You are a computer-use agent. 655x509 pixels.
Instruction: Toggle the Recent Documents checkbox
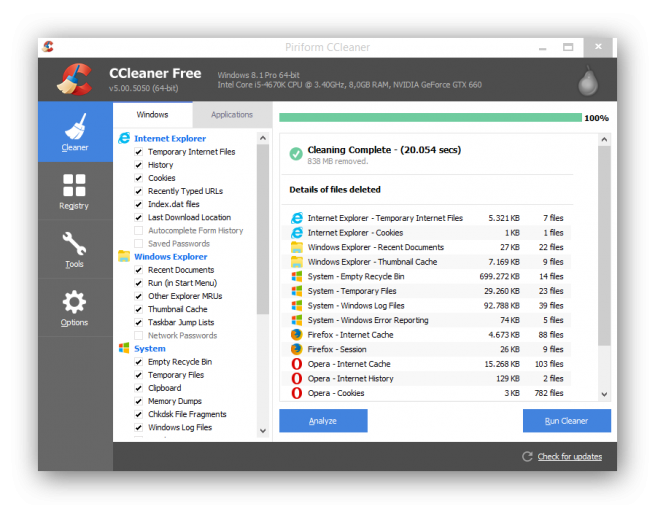click(139, 270)
